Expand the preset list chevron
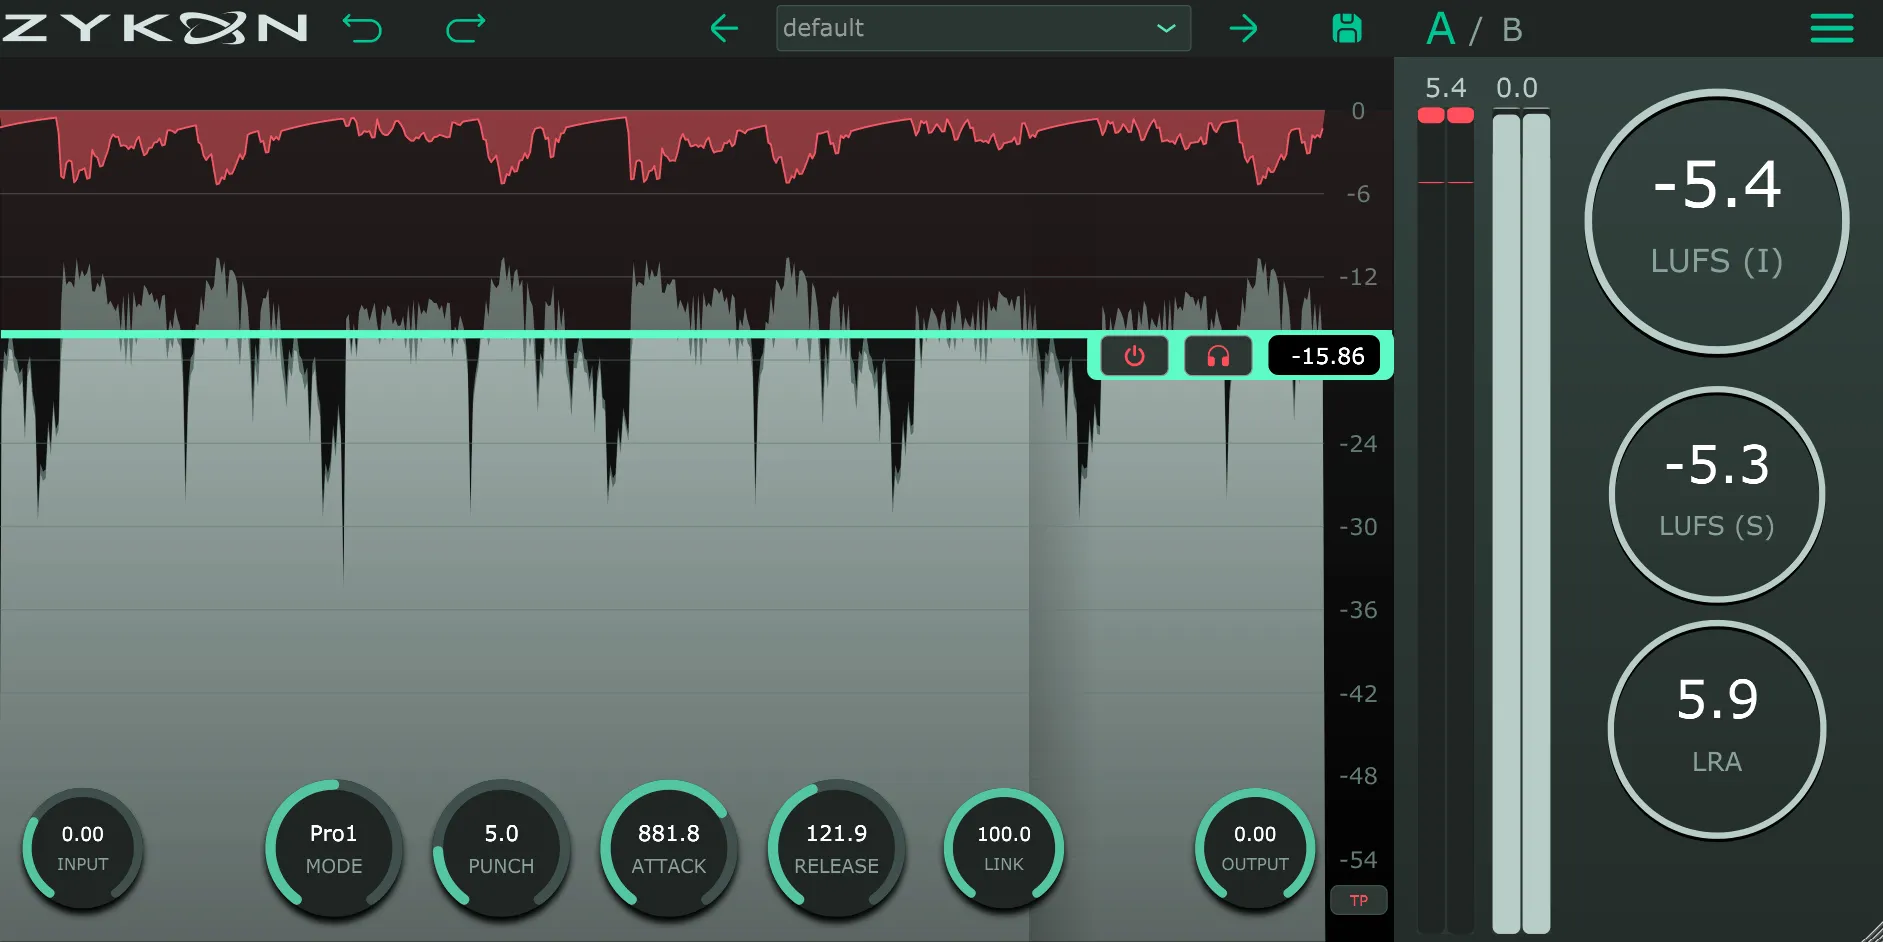Viewport: 1883px width, 942px height. (x=1166, y=28)
